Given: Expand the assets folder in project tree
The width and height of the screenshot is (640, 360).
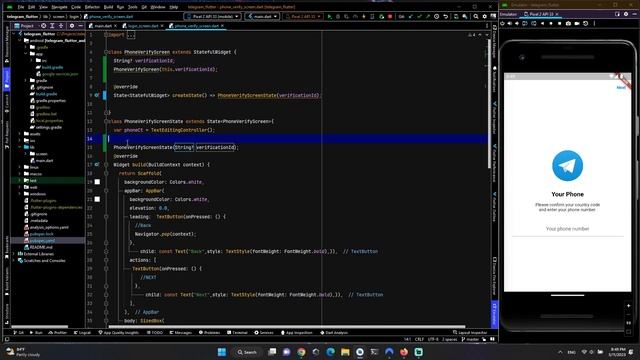Looking at the screenshot, I should pyautogui.click(x=20, y=134).
